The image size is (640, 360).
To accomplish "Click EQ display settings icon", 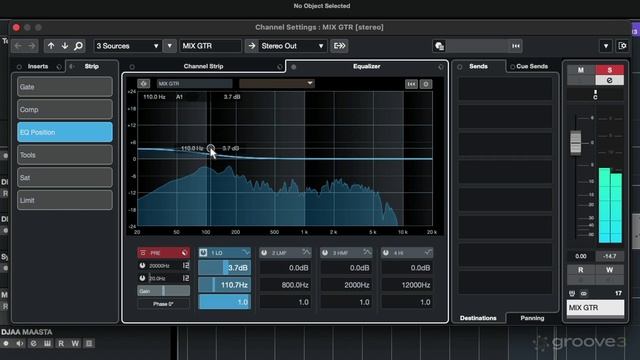I will (426, 84).
